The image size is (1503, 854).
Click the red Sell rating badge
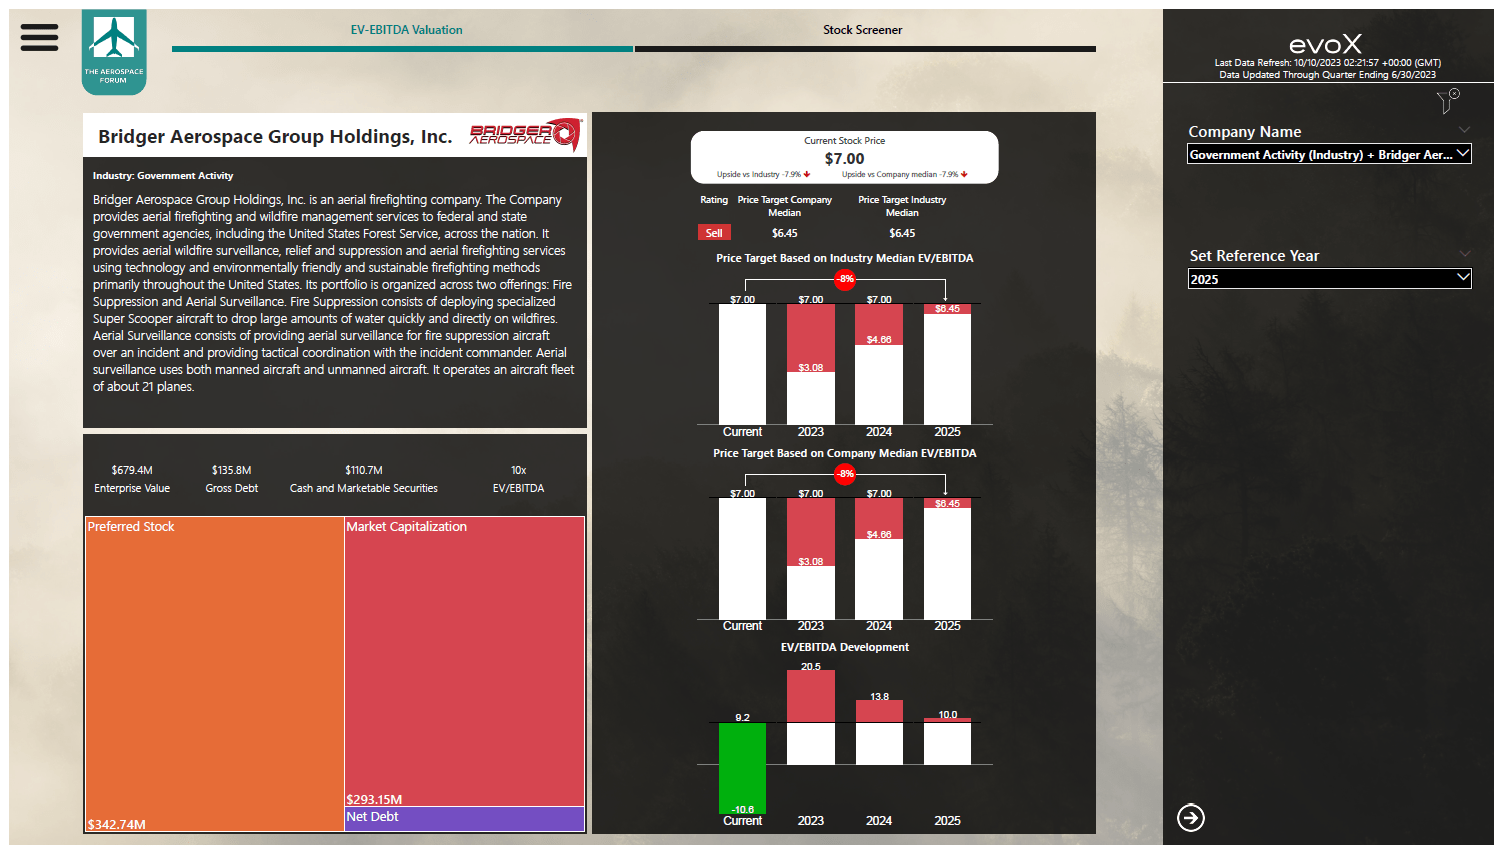(x=714, y=233)
